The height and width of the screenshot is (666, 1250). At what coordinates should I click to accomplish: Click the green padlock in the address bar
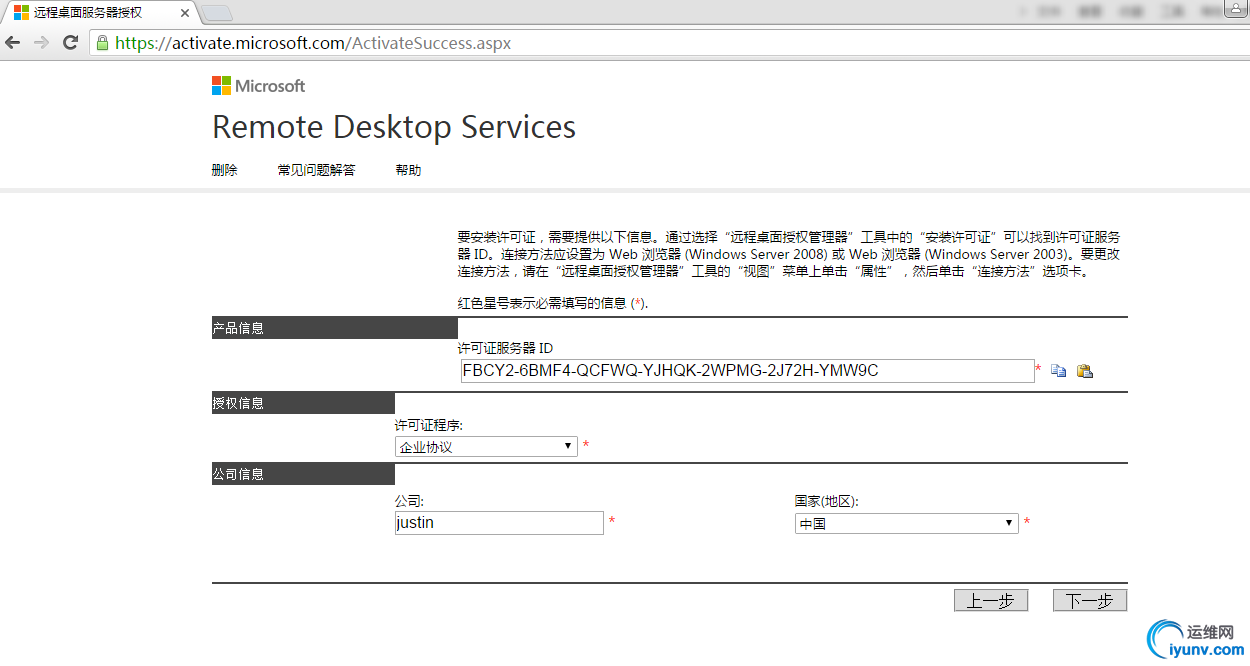[x=101, y=43]
